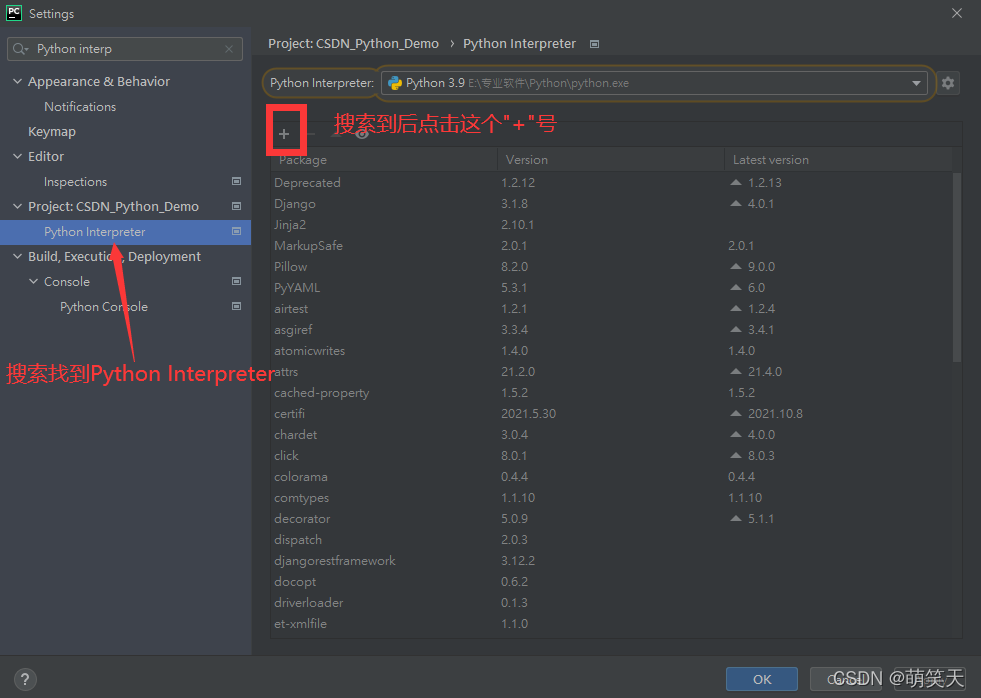Viewport: 981px width, 698px height.
Task: Focus the settings search input field
Action: pos(125,49)
